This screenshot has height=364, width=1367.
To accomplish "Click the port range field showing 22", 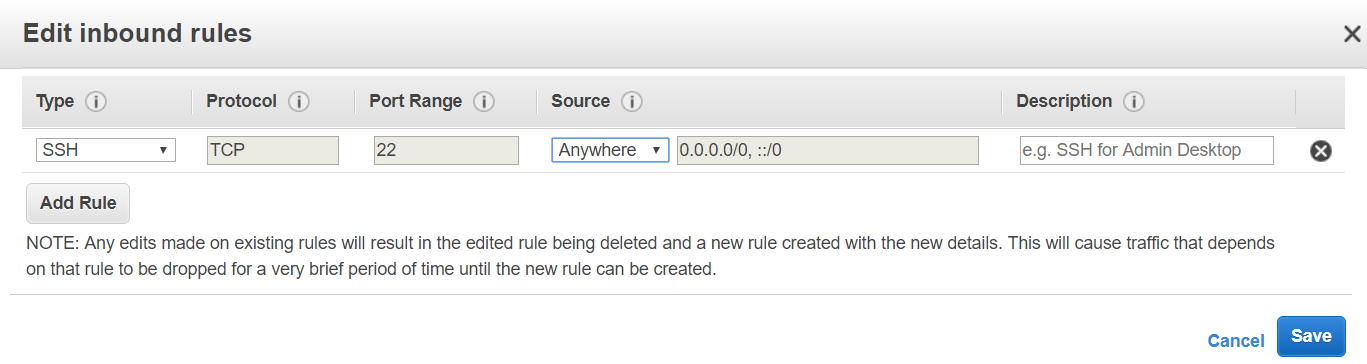I will [x=446, y=150].
